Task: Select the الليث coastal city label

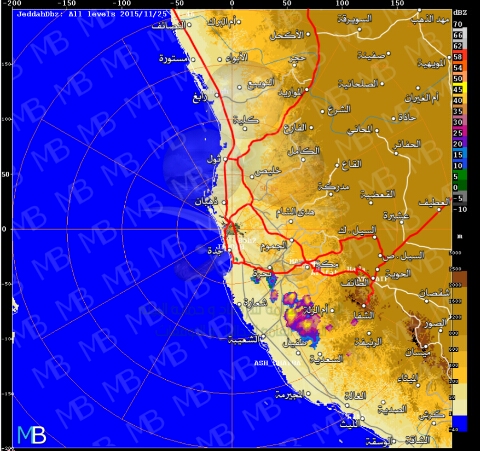Action: [x=350, y=424]
